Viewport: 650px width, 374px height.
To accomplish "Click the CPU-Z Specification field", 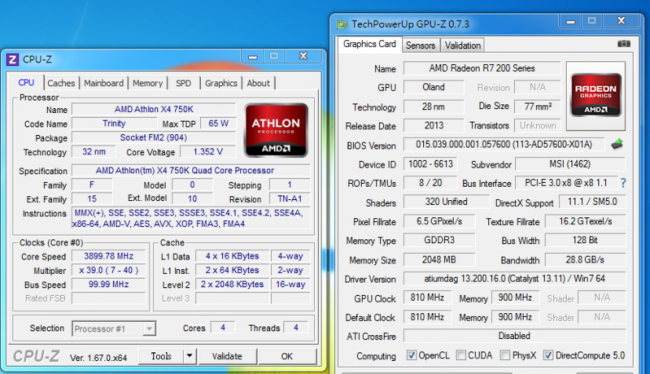I will point(191,170).
